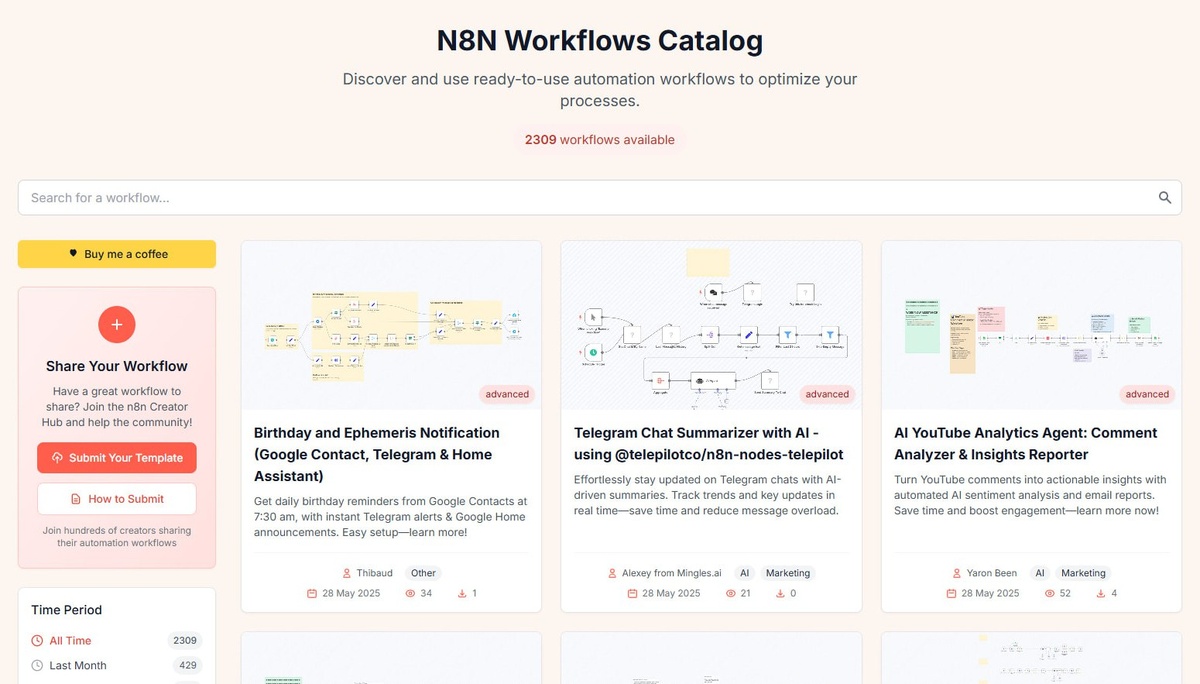Viewport: 1200px width, 684px height.
Task: Click calendar icon on AI YouTube Analytics card
Action: 952,594
